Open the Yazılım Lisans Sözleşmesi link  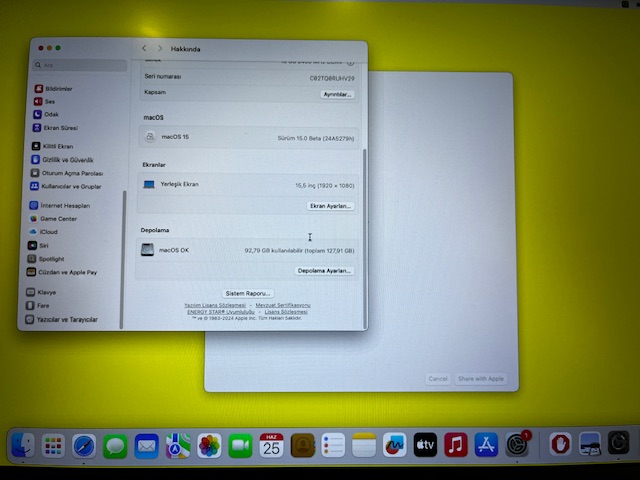click(215, 304)
